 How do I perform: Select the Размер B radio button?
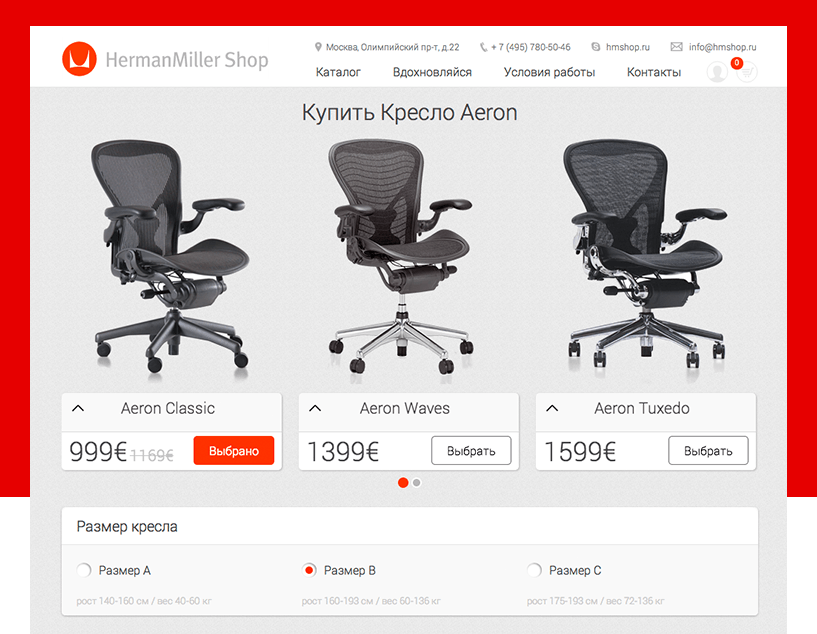click(x=309, y=570)
